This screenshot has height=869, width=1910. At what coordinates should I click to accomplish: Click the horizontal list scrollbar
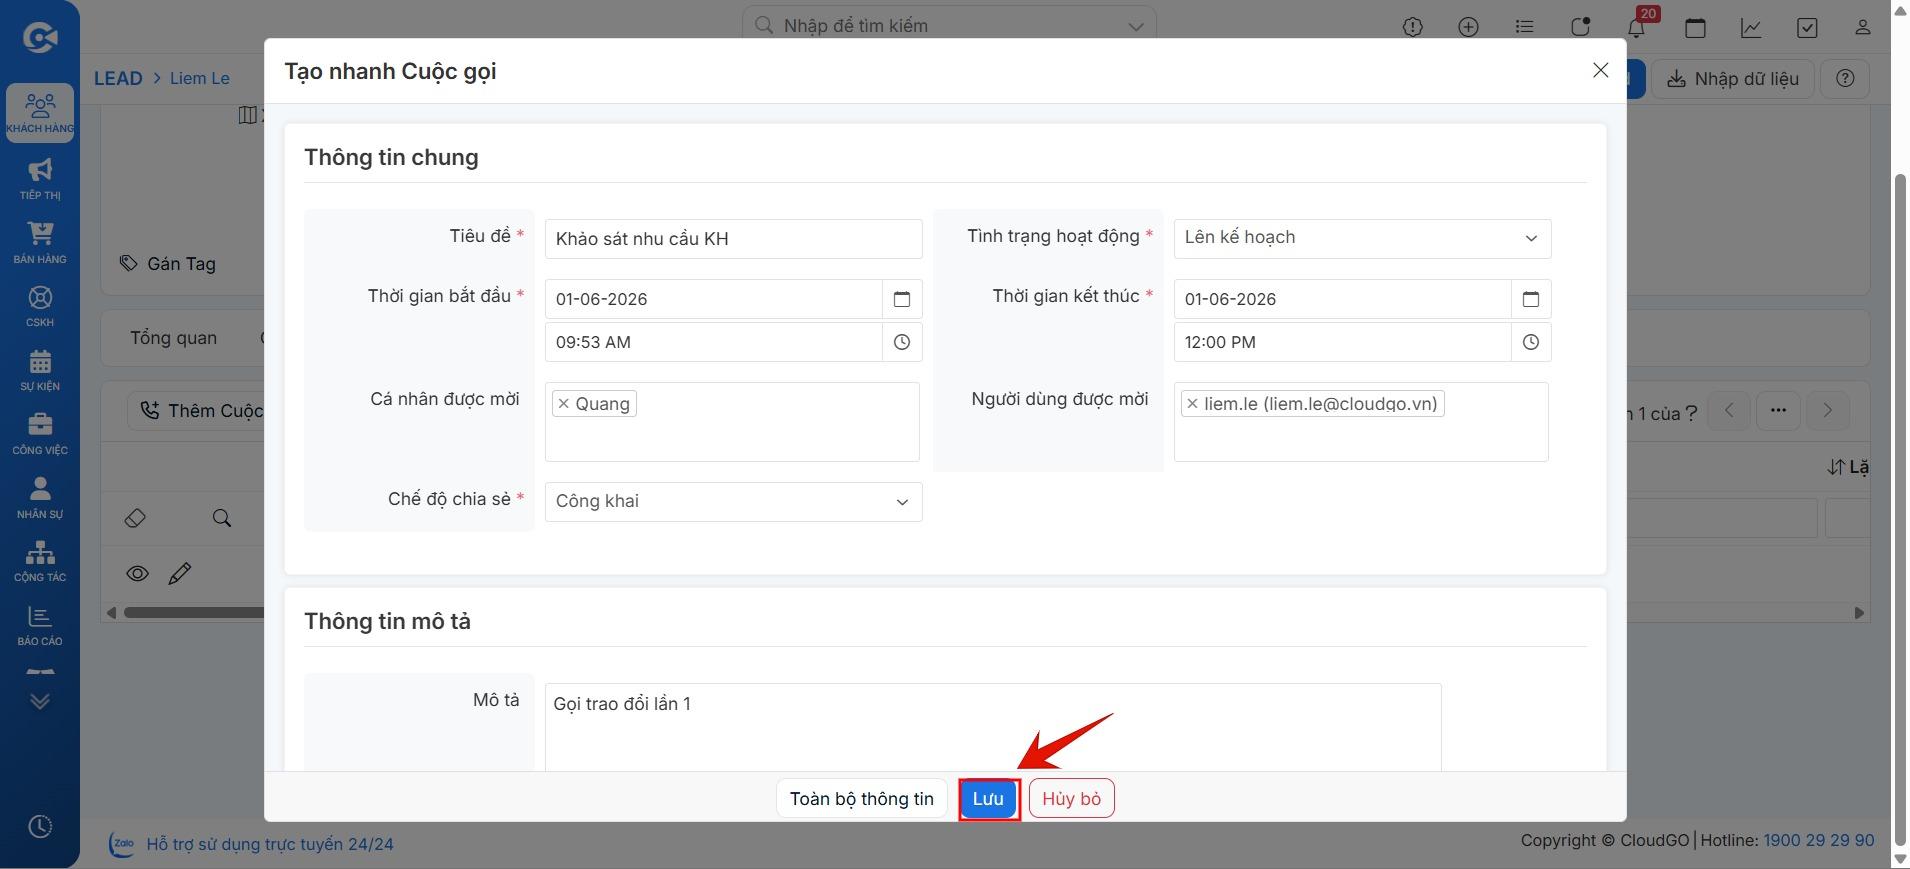coord(195,612)
